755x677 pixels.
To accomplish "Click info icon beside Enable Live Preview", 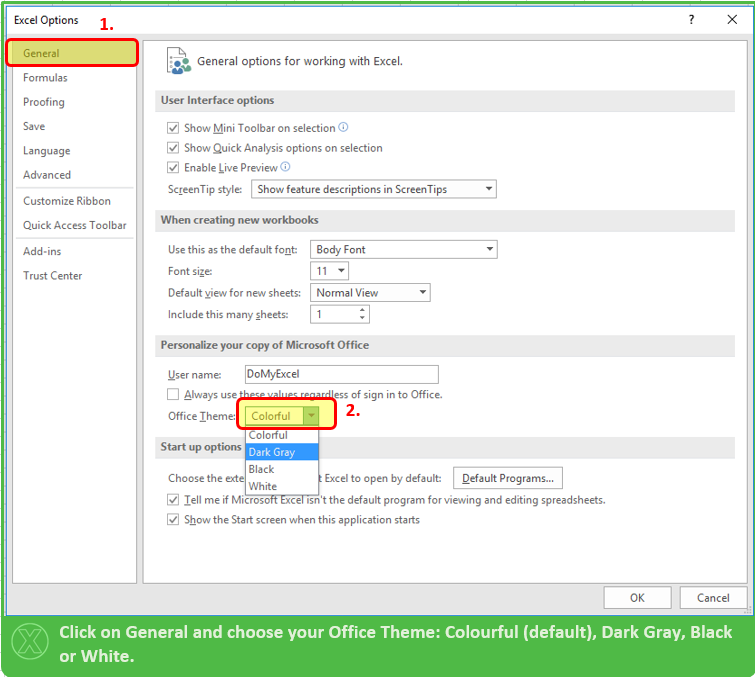I will point(285,167).
